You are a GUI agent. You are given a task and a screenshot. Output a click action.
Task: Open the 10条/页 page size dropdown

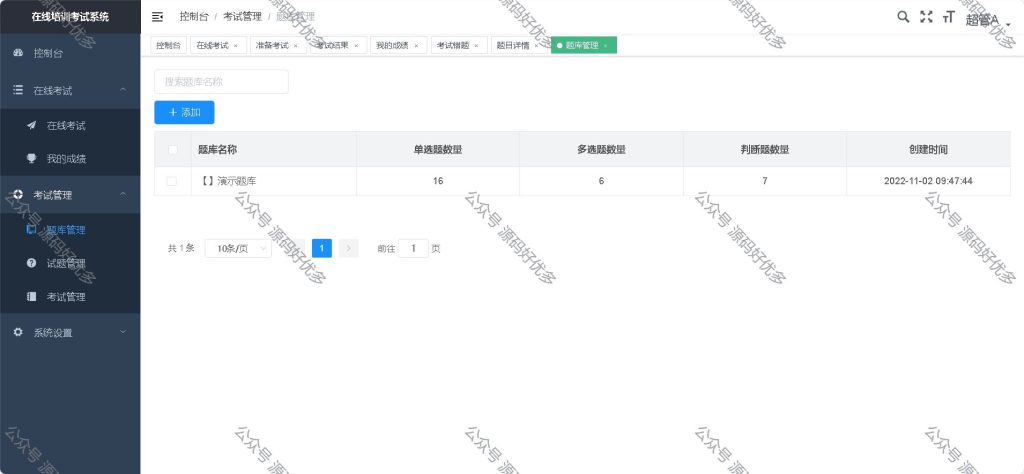238,248
